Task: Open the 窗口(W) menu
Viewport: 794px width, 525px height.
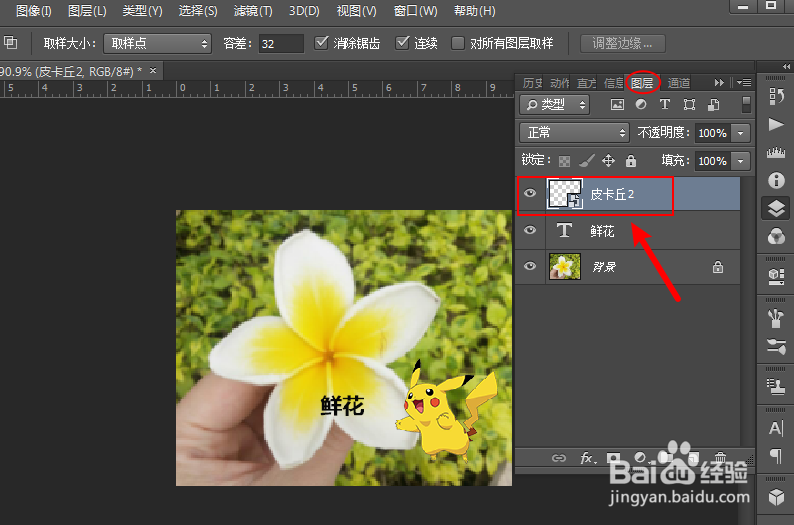Action: click(415, 11)
